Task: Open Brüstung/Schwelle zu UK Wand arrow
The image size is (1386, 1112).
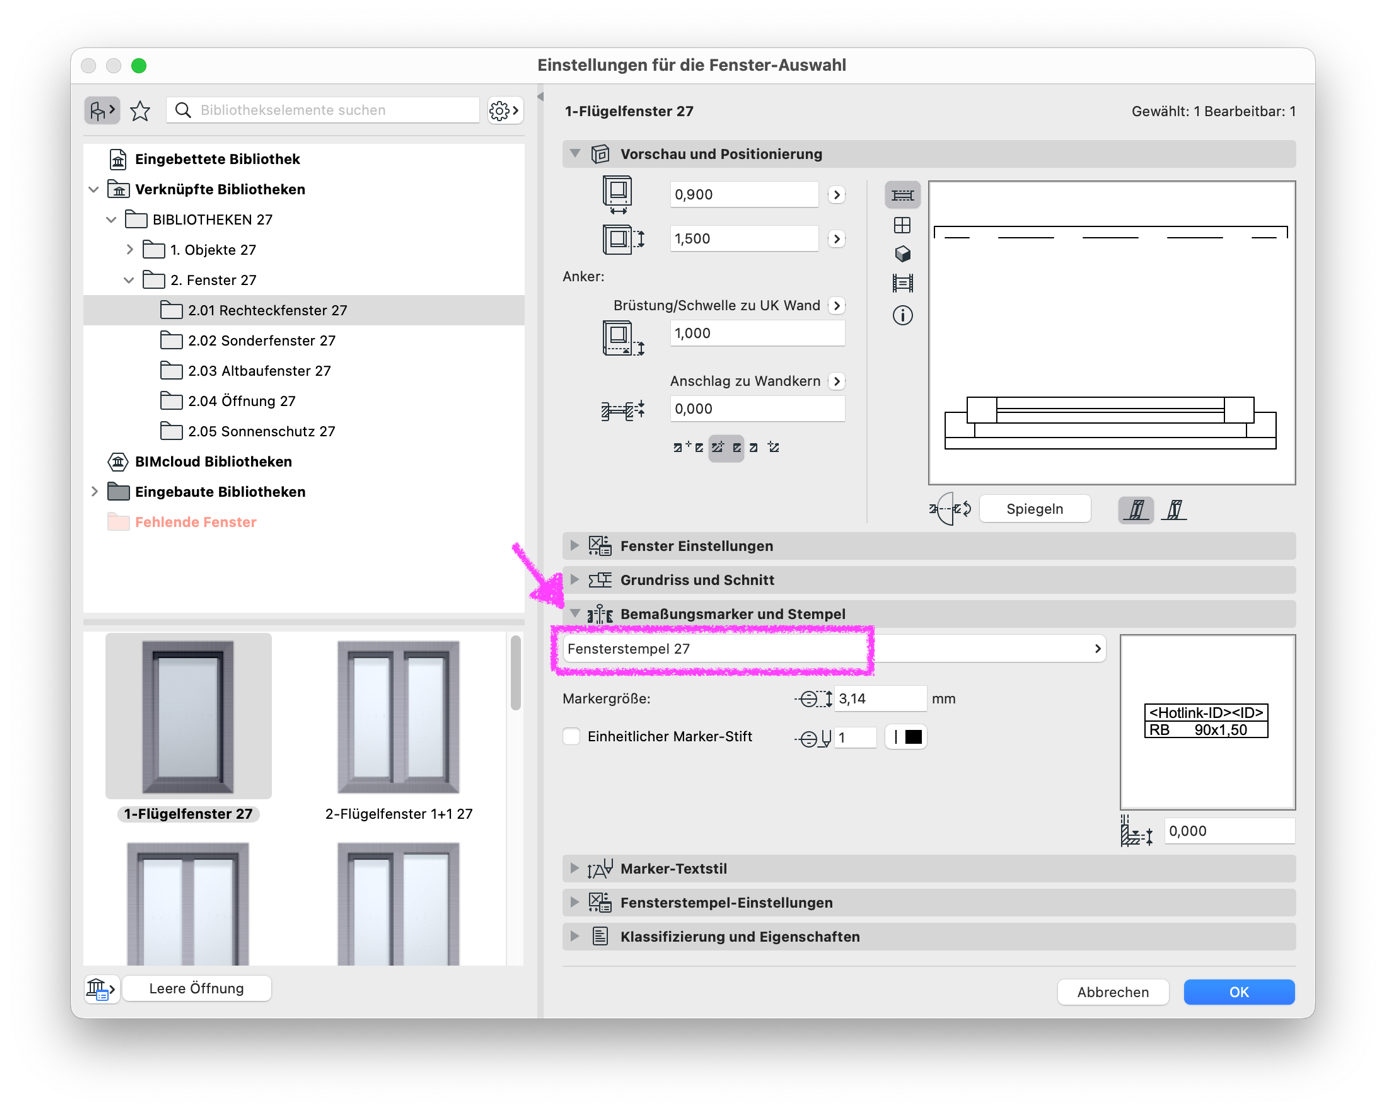Action: pyautogui.click(x=837, y=306)
